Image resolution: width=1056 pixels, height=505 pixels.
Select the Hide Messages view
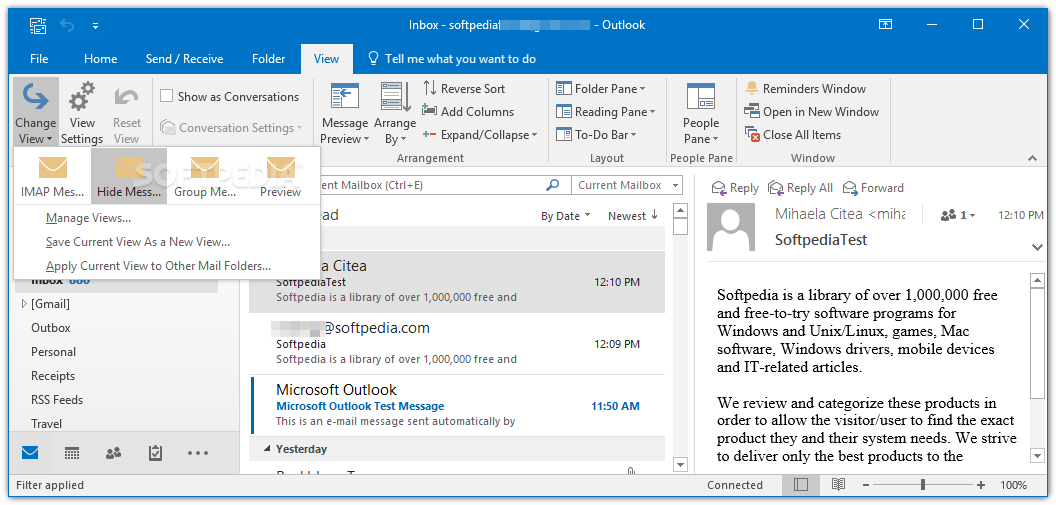pos(129,176)
